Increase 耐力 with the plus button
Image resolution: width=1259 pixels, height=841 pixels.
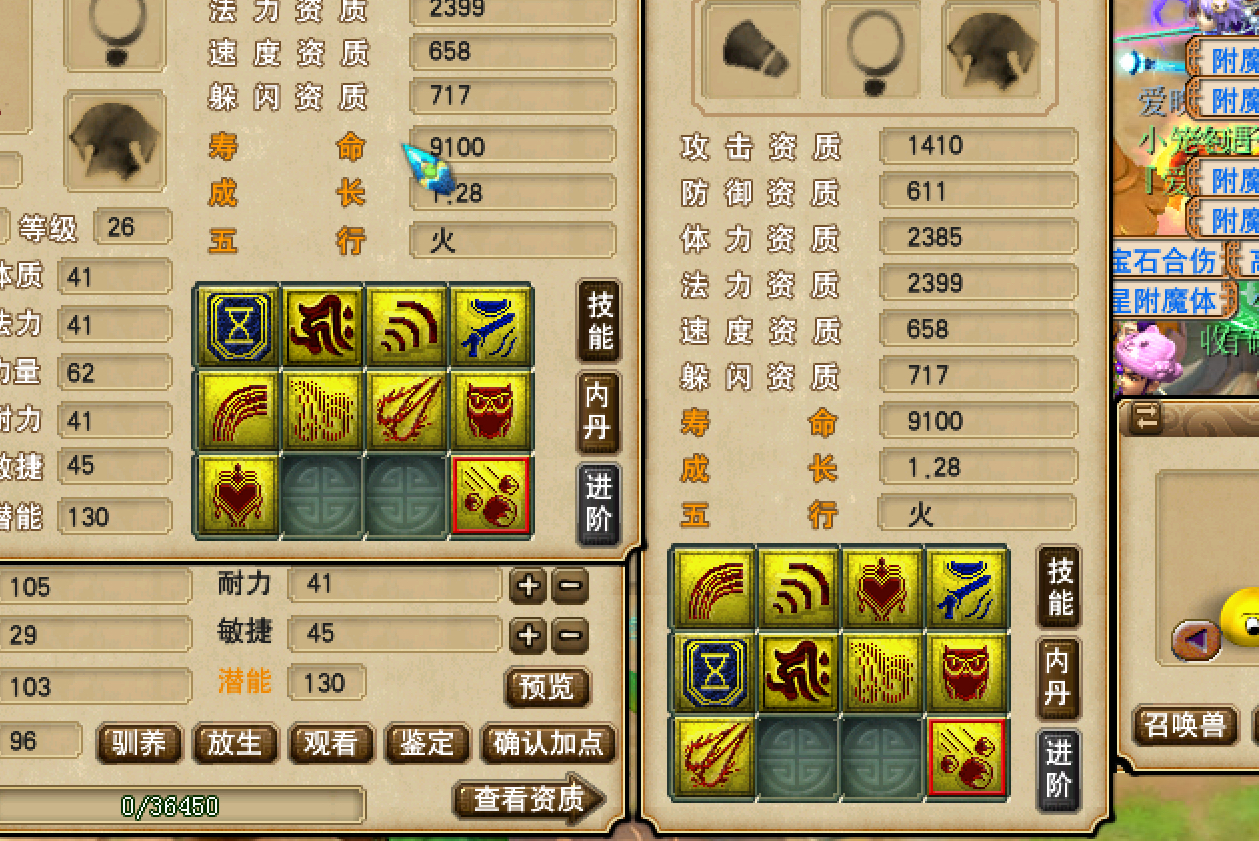(528, 587)
